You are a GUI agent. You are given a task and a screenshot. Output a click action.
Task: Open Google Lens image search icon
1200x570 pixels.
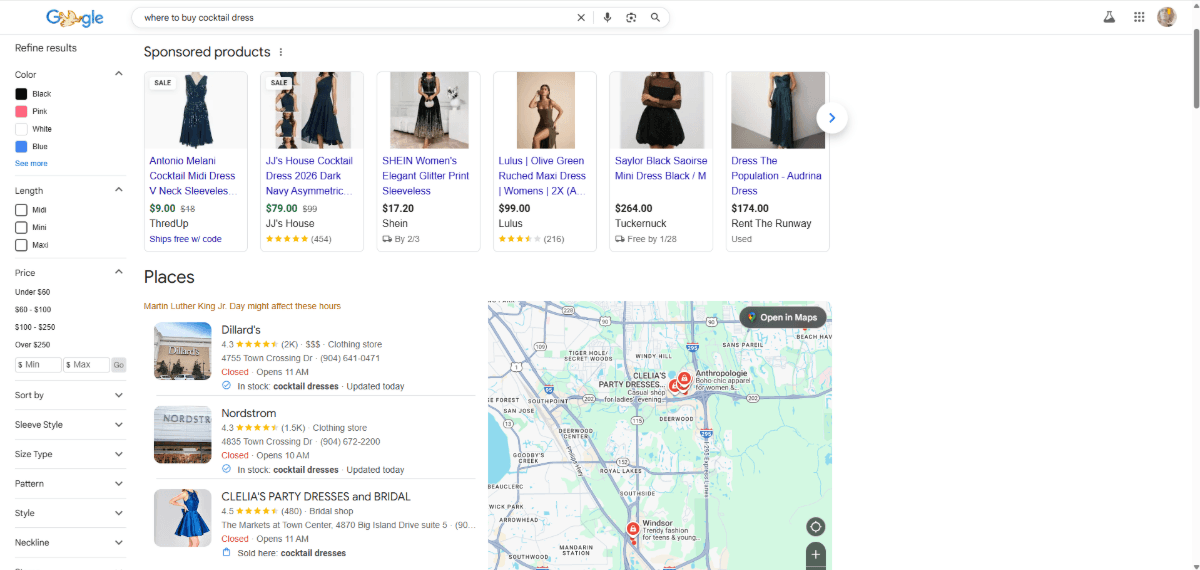pyautogui.click(x=631, y=17)
